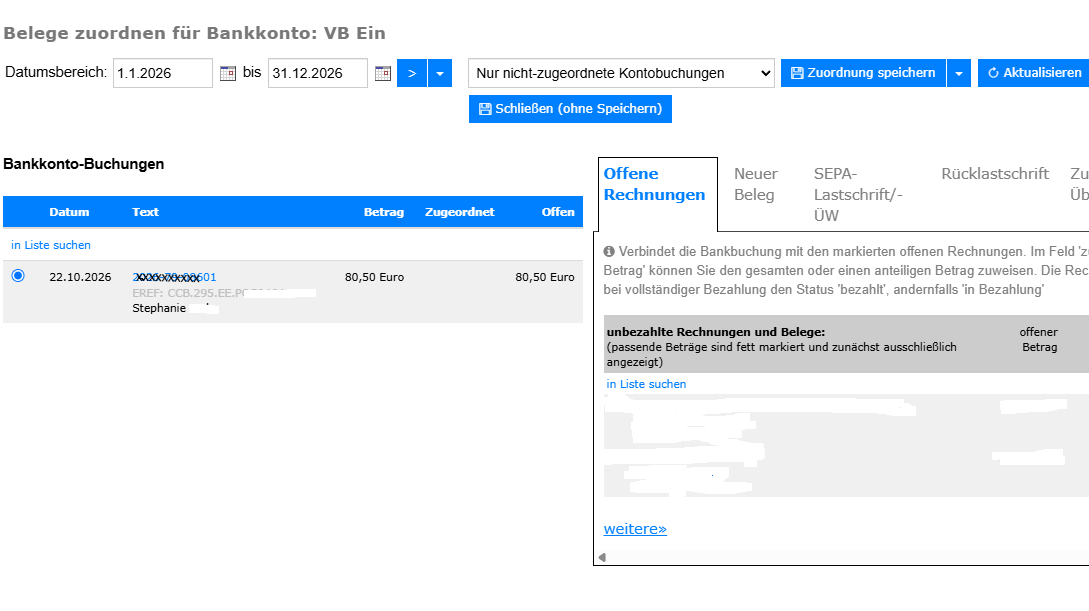Expand the date range arrow dropdown
Image resolution: width=1089 pixels, height=611 pixels.
[x=440, y=73]
